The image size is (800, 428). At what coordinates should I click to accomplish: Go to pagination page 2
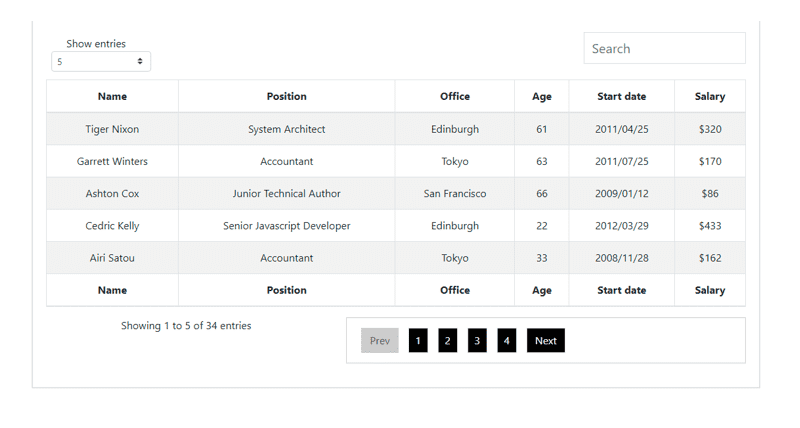coord(447,340)
